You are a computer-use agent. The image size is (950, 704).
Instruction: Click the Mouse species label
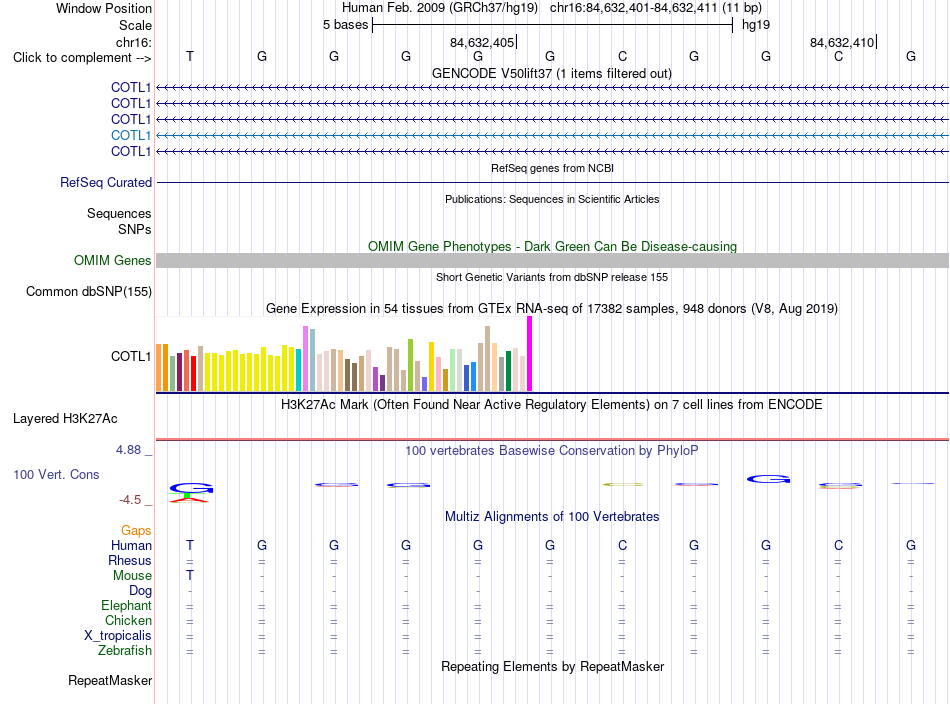[132, 576]
